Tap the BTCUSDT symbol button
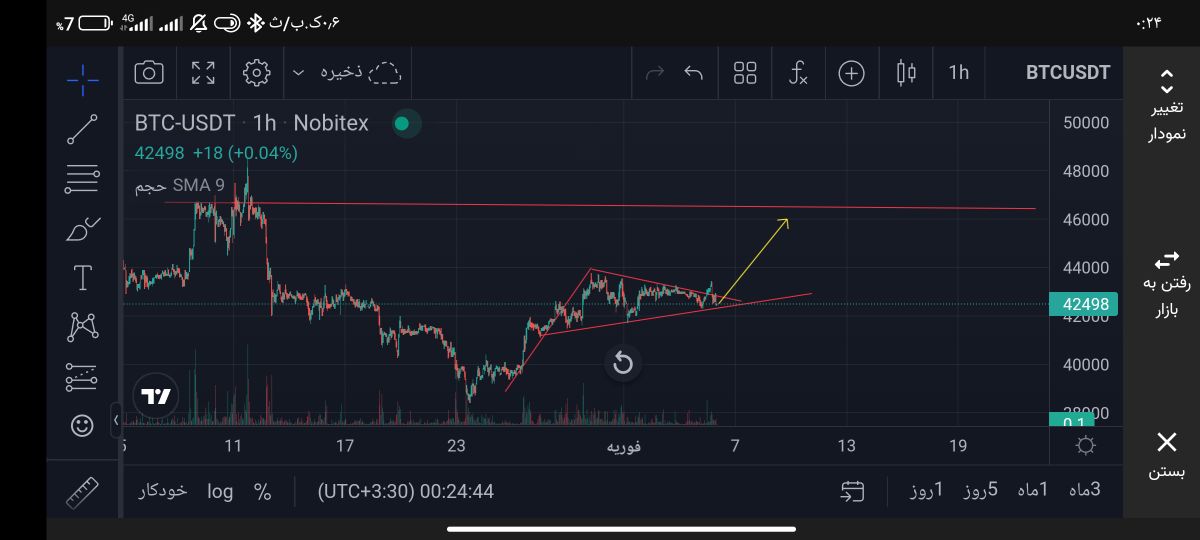Screen dimensions: 1200x540 tap(1067, 72)
